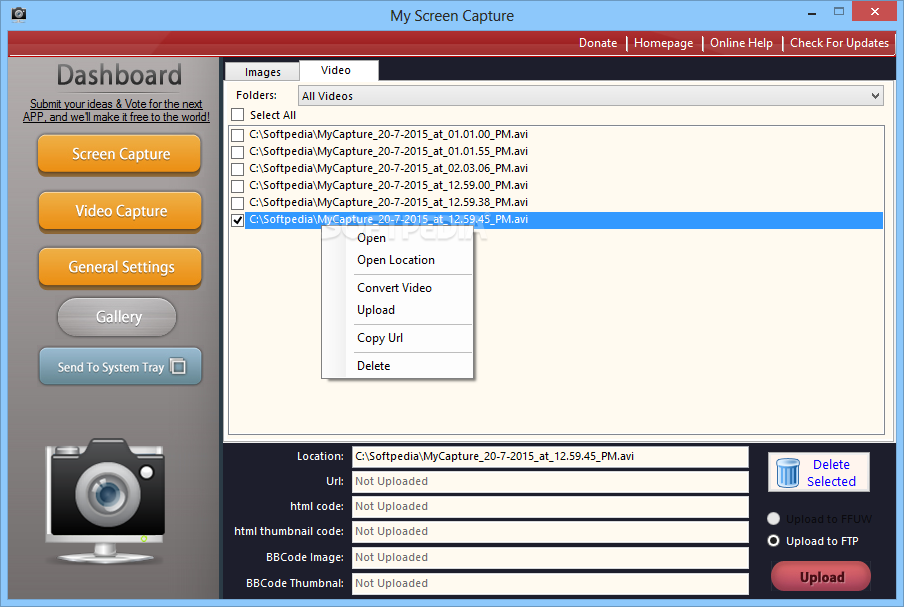Click the Location input field
This screenshot has width=904, height=607.
pos(550,457)
